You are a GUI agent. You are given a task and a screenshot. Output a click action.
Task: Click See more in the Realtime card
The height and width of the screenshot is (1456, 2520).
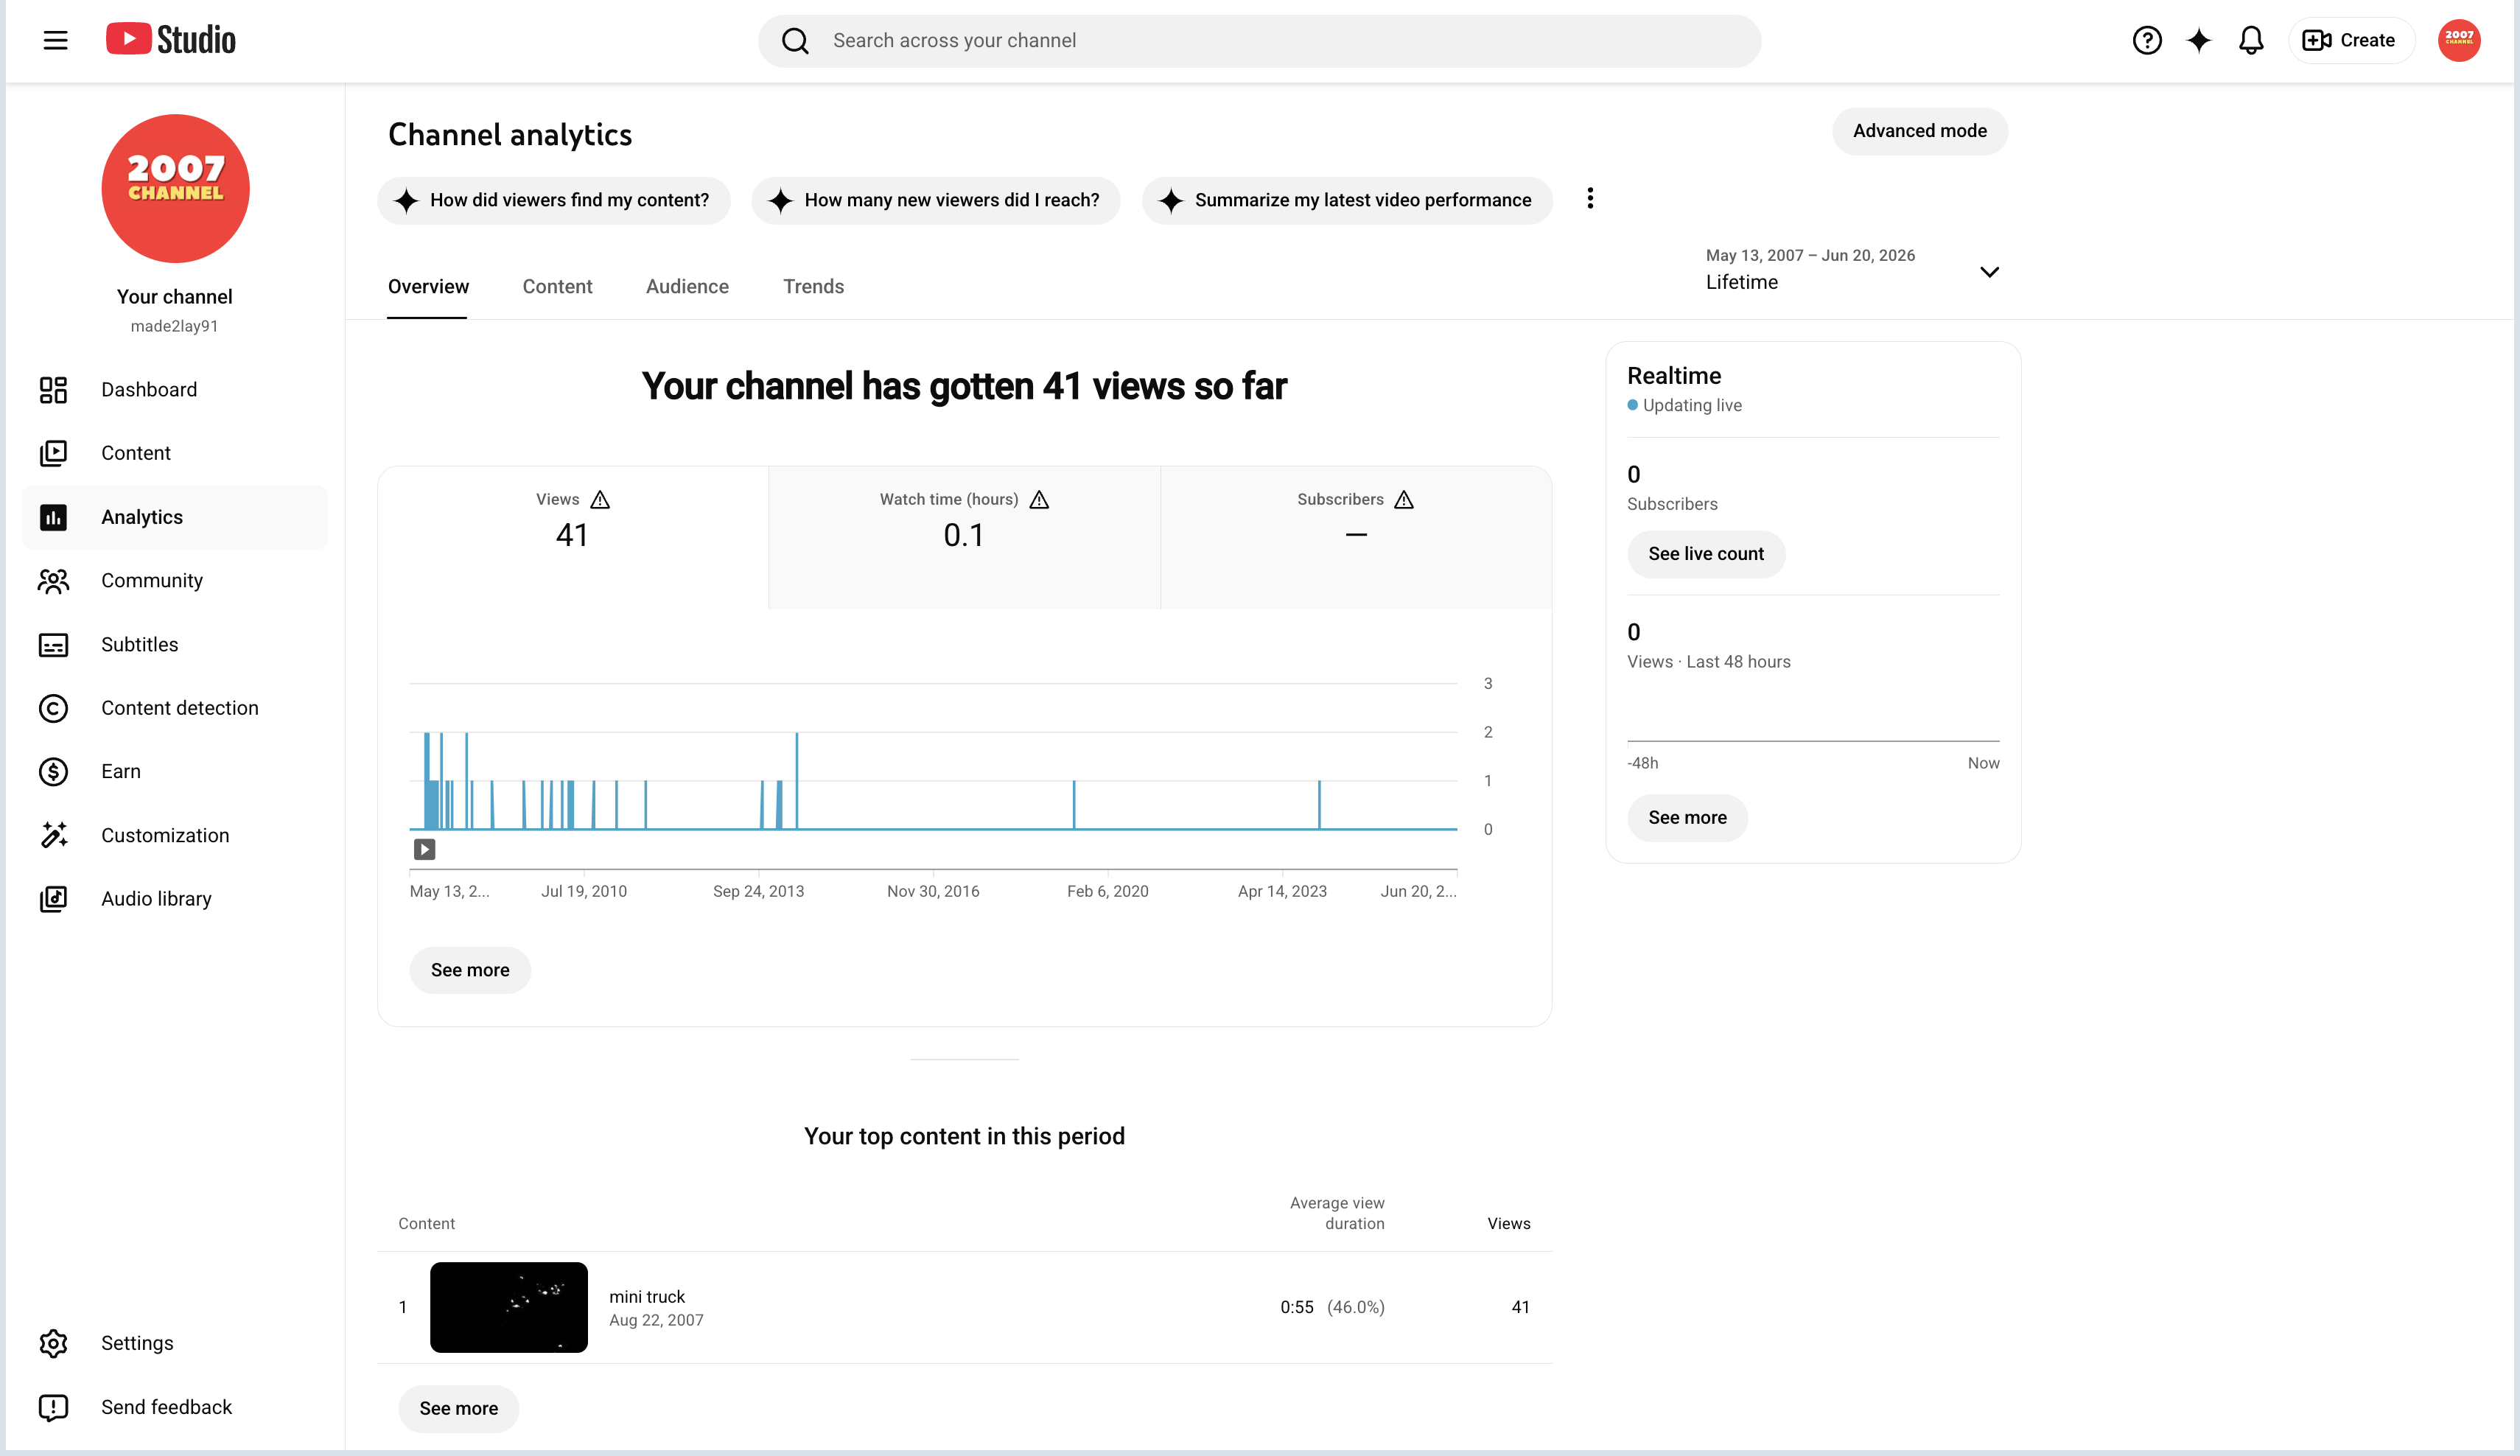(1687, 818)
